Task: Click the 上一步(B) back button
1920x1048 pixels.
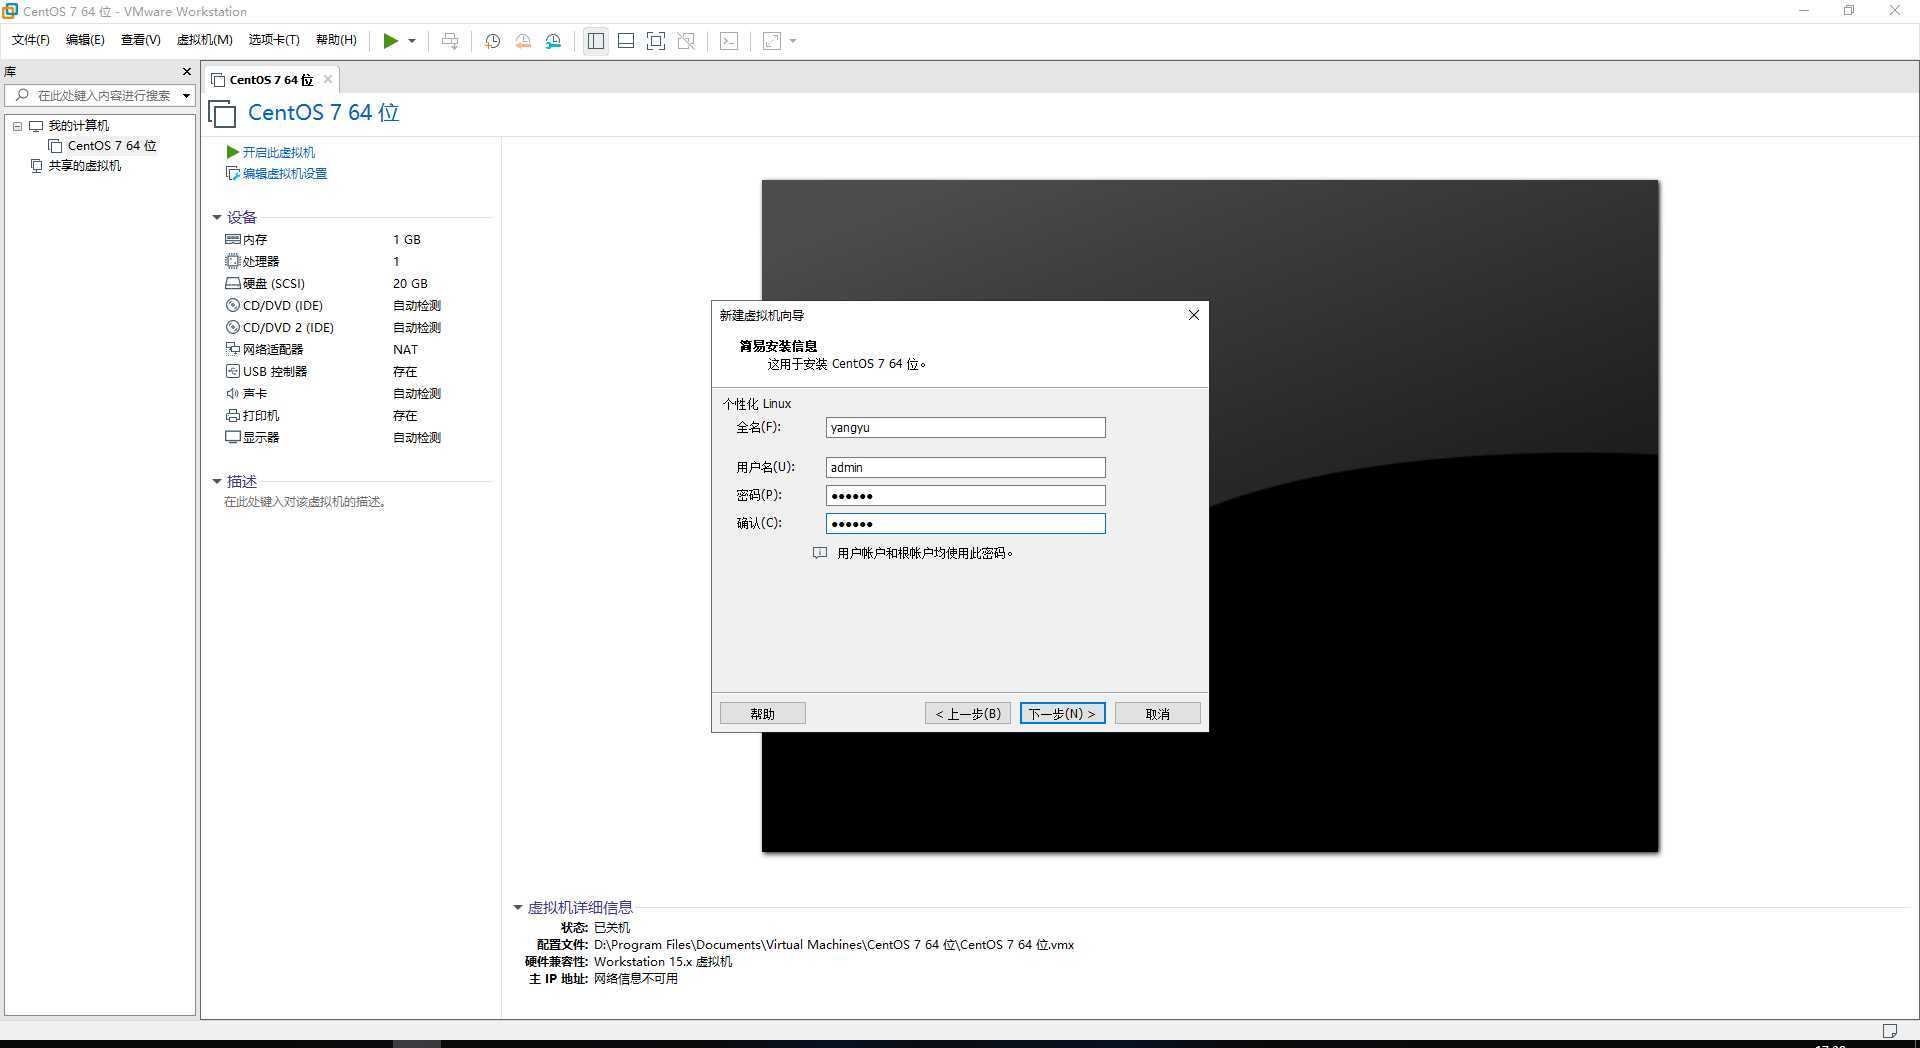Action: click(x=967, y=714)
